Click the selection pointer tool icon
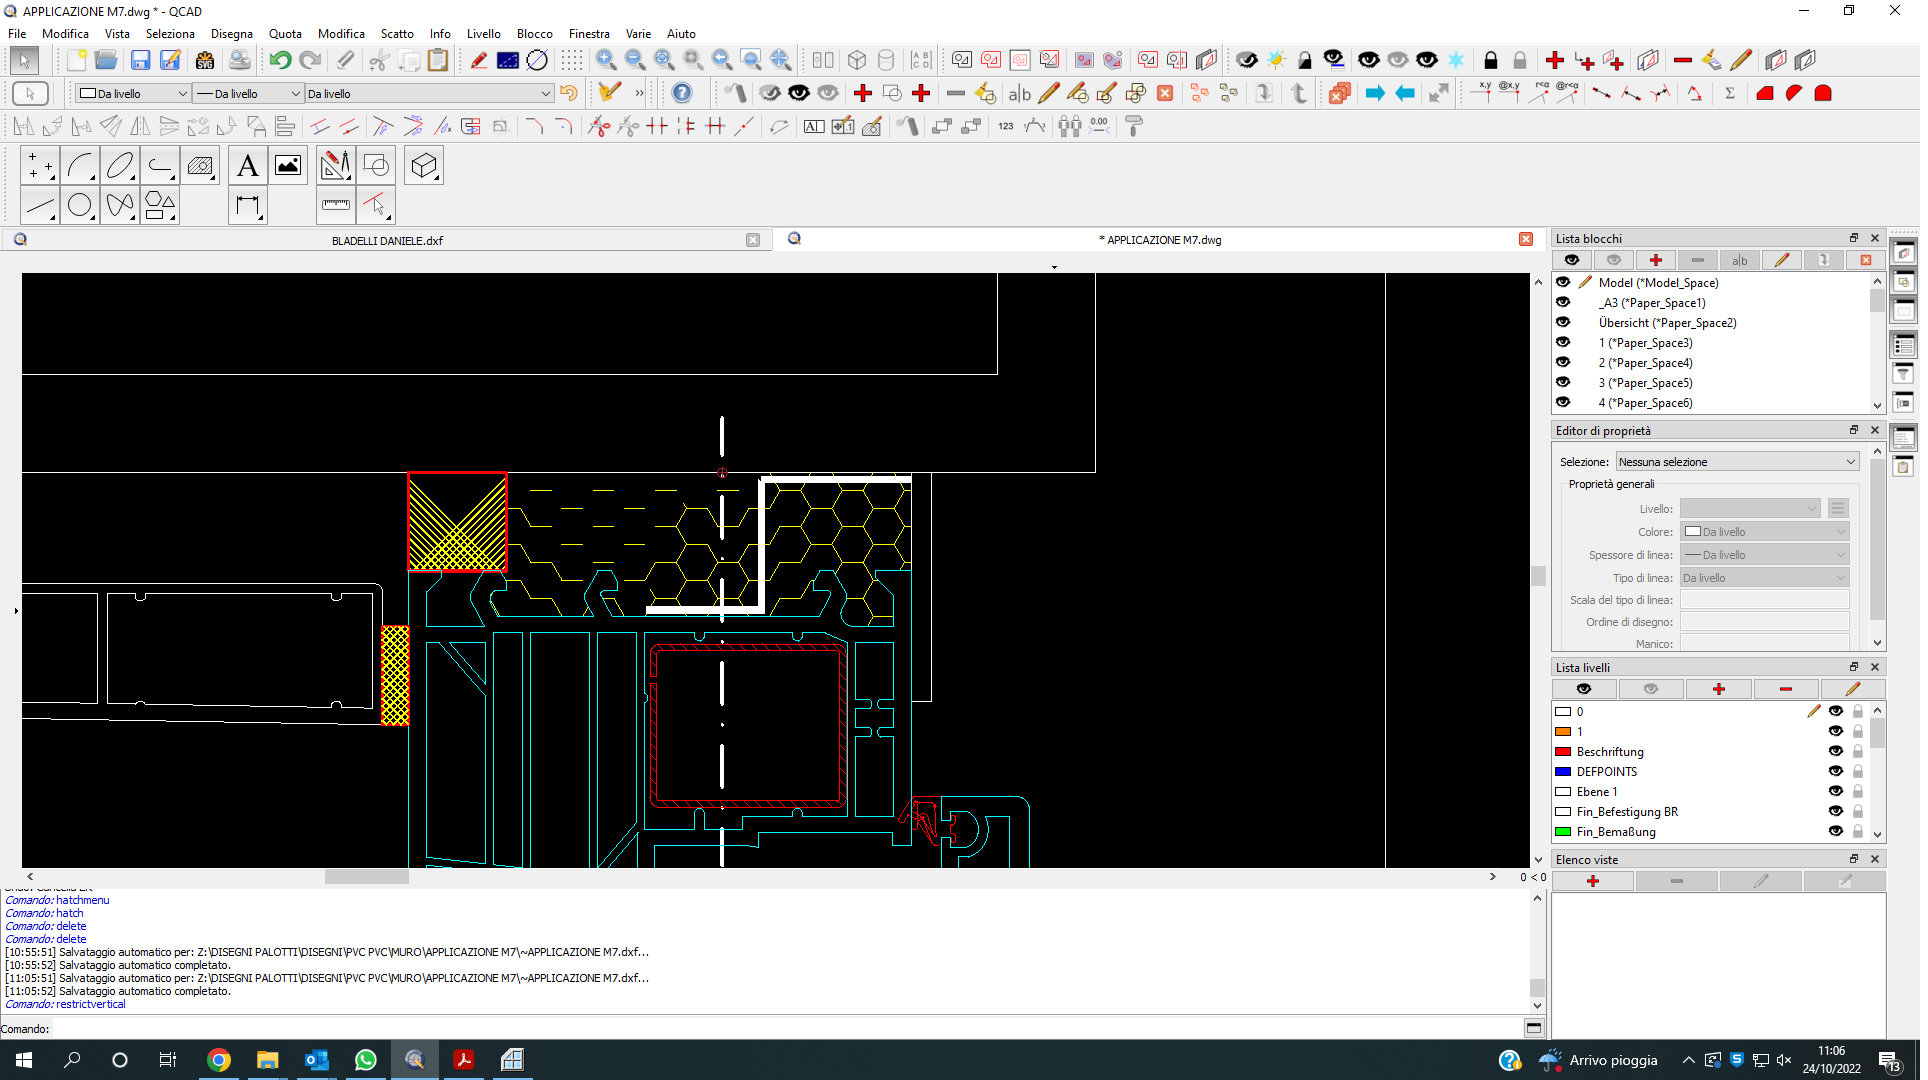The height and width of the screenshot is (1080, 1928). (24, 61)
